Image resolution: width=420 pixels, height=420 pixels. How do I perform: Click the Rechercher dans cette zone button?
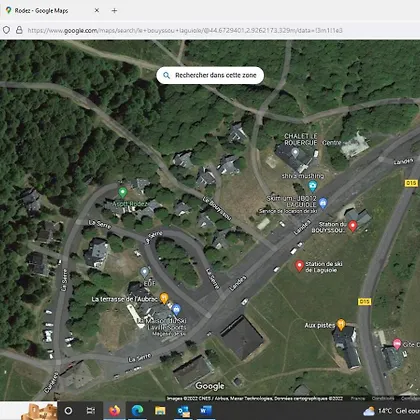click(x=210, y=75)
